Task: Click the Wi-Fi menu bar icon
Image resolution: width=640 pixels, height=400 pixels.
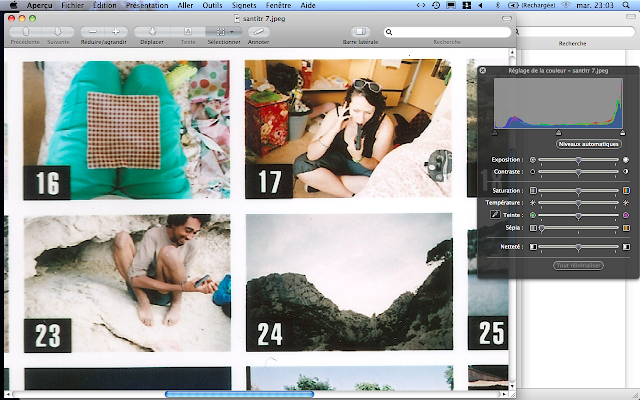Action: pyautogui.click(x=566, y=5)
